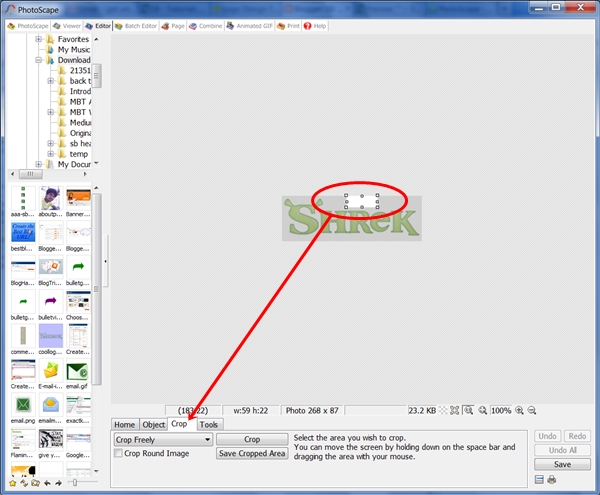Open the aboutp portrait thumbnail
Screen dimensions: 600x495
point(51,198)
